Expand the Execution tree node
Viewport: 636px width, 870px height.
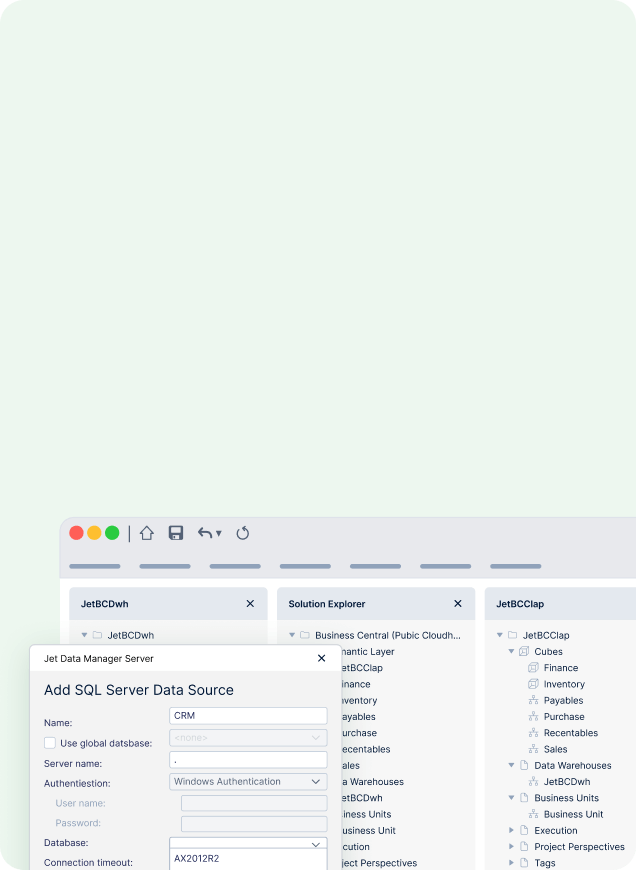point(511,831)
